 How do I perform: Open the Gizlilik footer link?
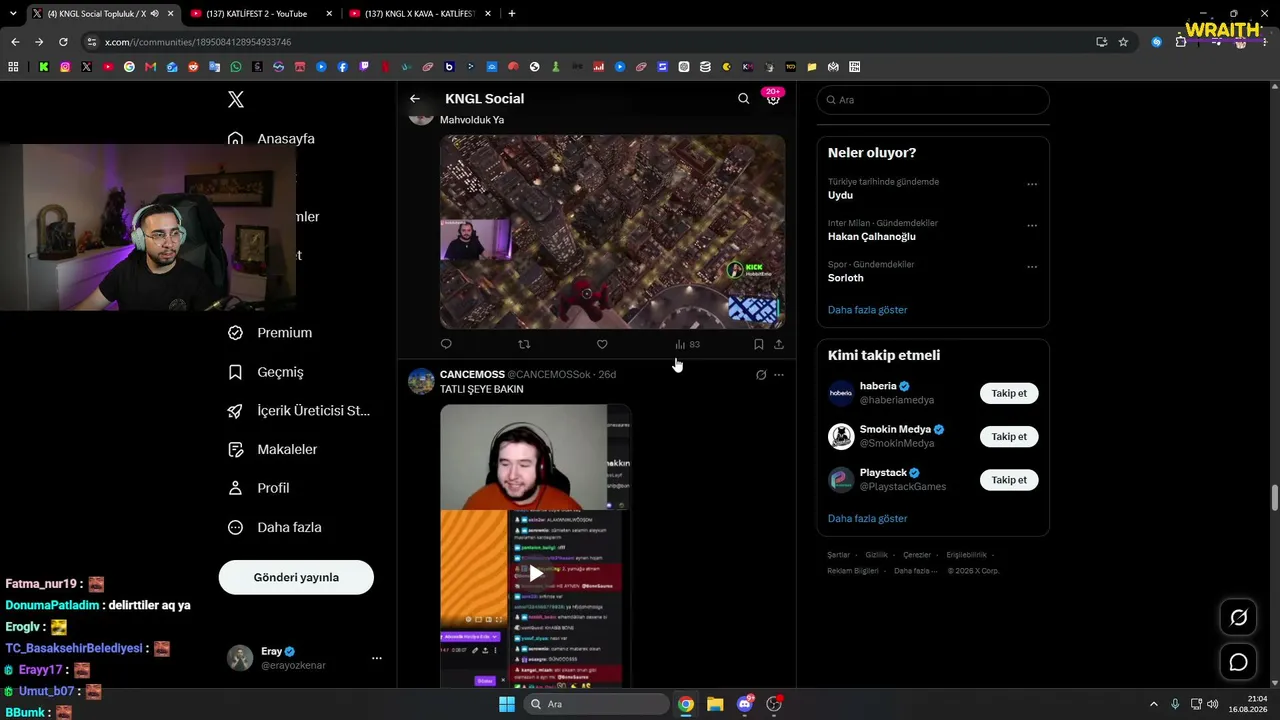[877, 555]
